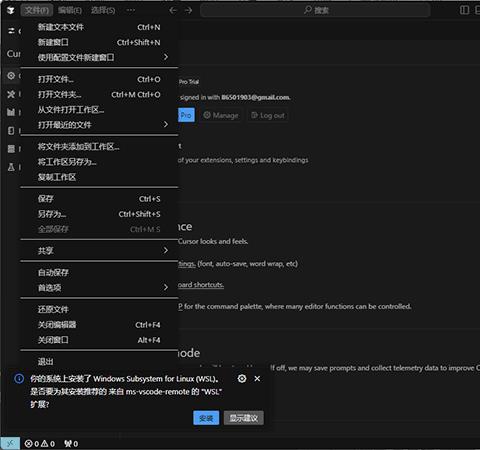Click the Manage account button
The image size is (480, 450).
point(221,115)
